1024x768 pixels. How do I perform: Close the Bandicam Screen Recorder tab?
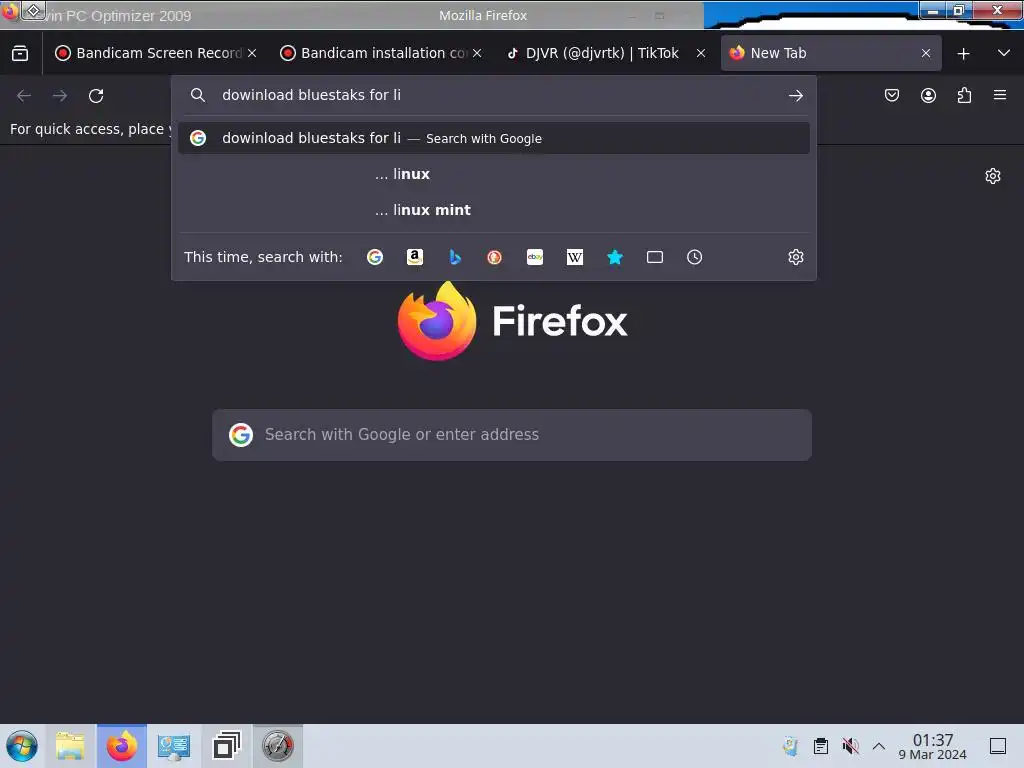(252, 54)
